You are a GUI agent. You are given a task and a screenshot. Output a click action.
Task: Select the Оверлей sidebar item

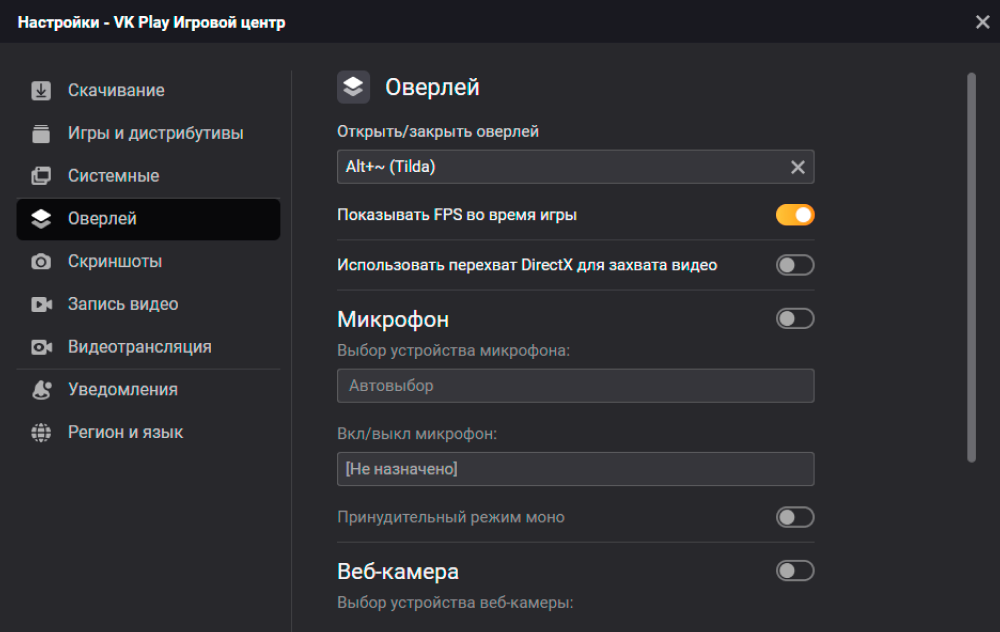pyautogui.click(x=102, y=219)
